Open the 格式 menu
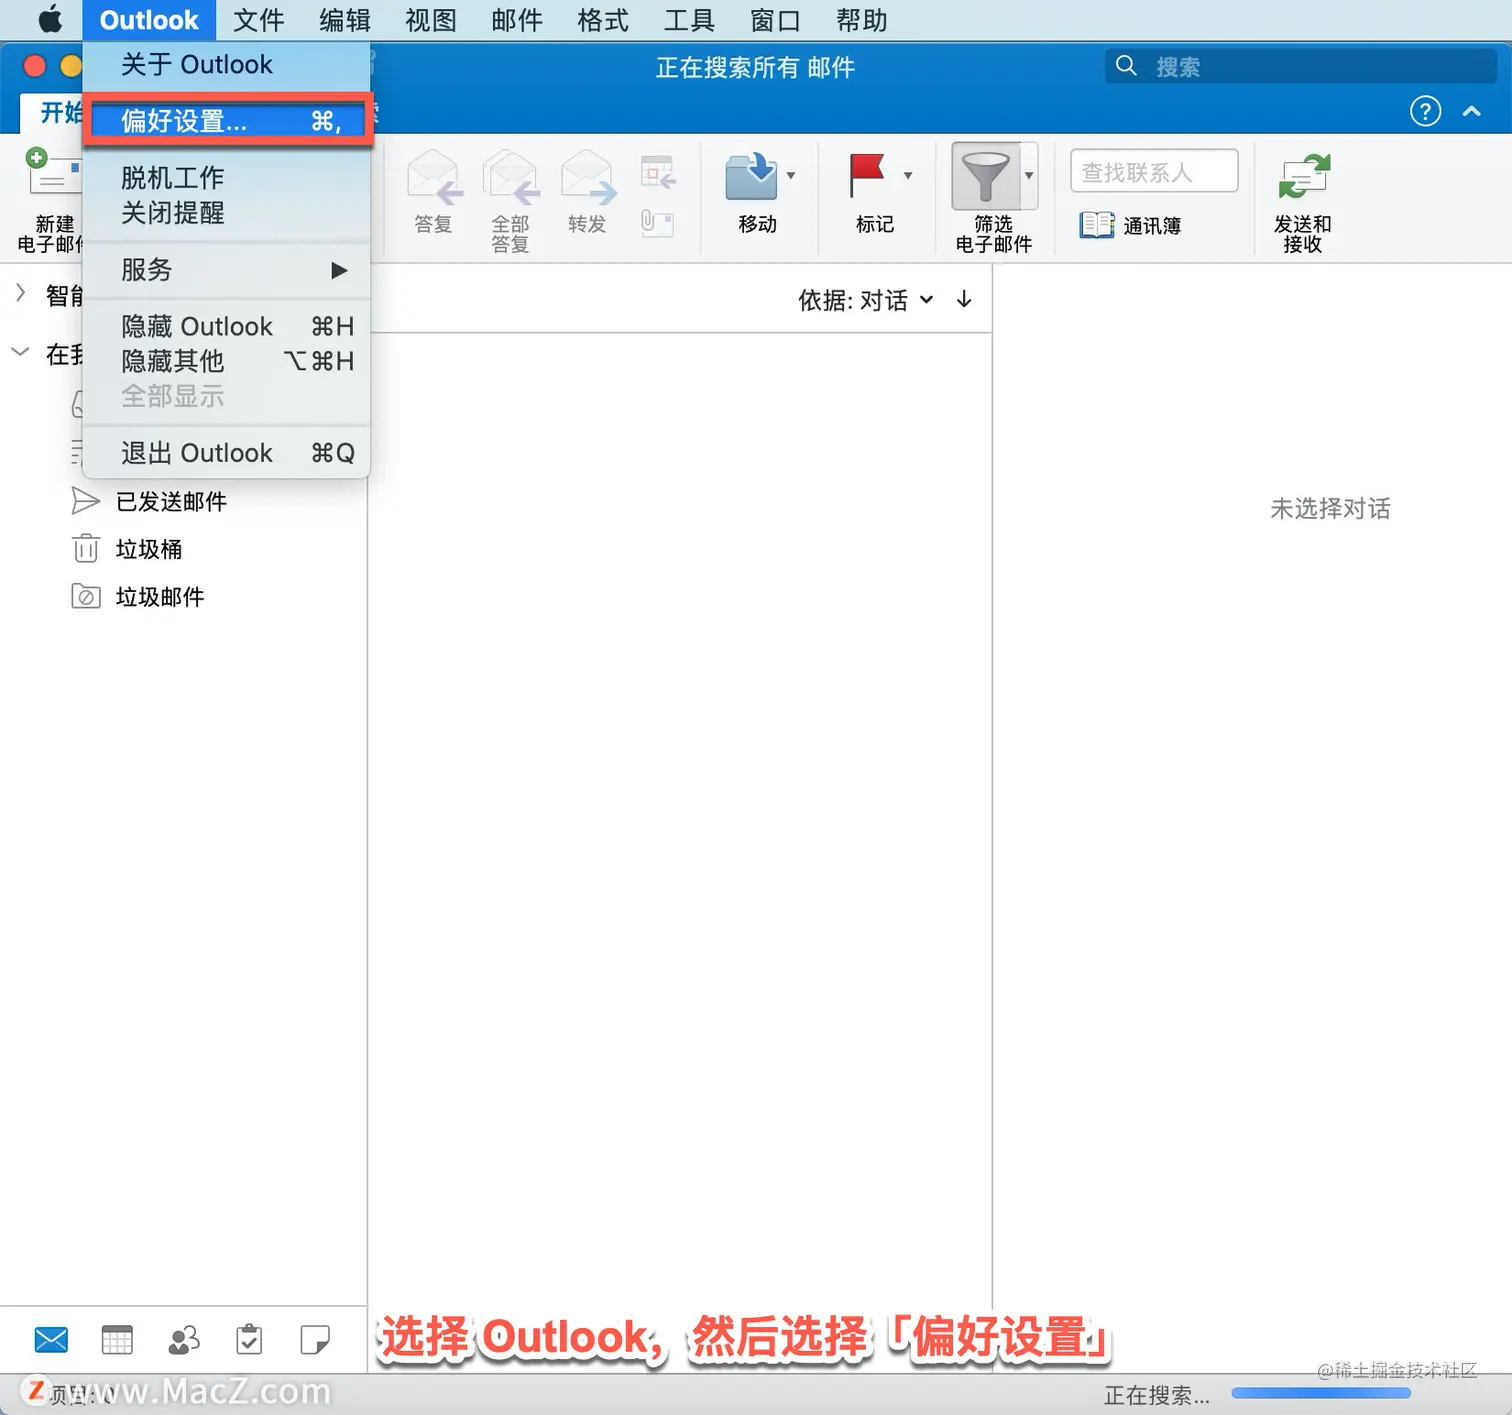This screenshot has width=1512, height=1415. coord(603,20)
